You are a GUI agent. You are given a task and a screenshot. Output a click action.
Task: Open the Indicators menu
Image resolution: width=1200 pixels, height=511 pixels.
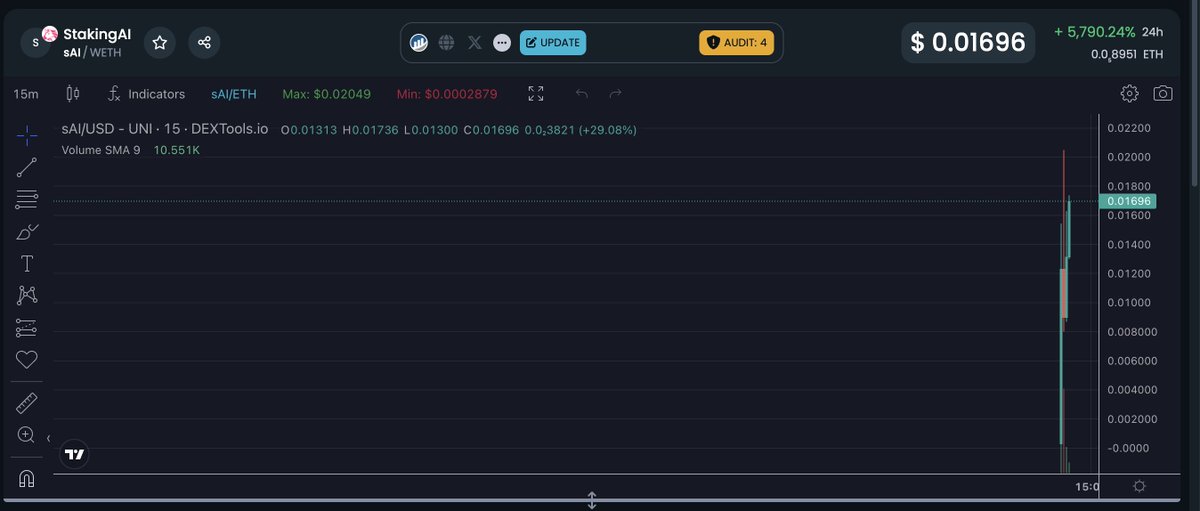pos(146,94)
